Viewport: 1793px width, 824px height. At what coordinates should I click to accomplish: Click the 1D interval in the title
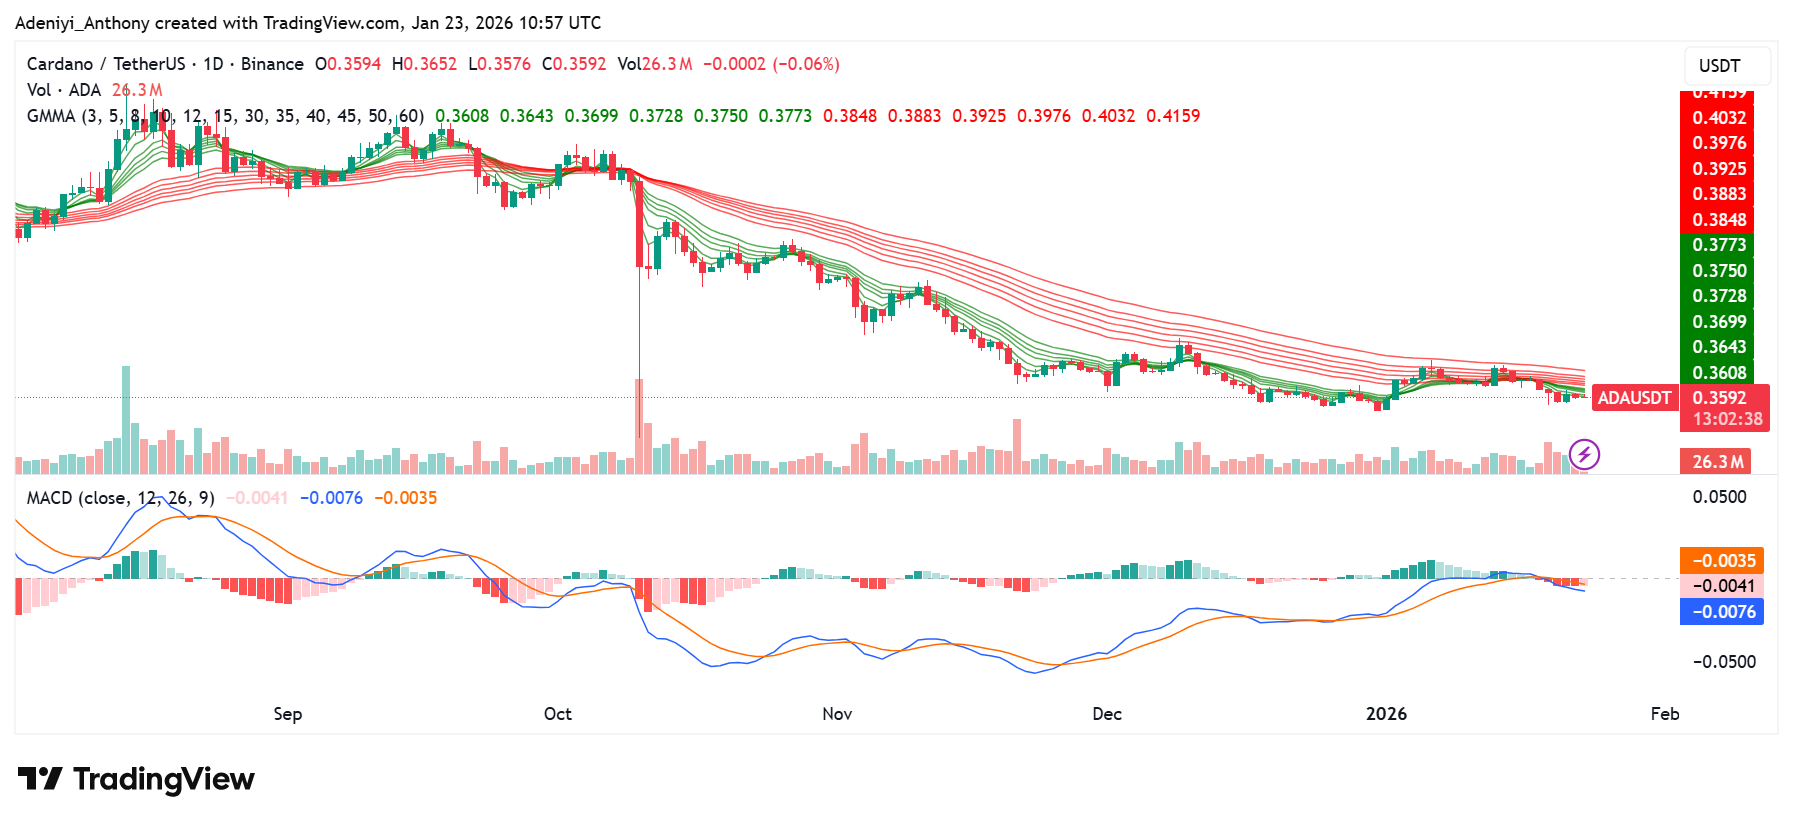tap(213, 64)
